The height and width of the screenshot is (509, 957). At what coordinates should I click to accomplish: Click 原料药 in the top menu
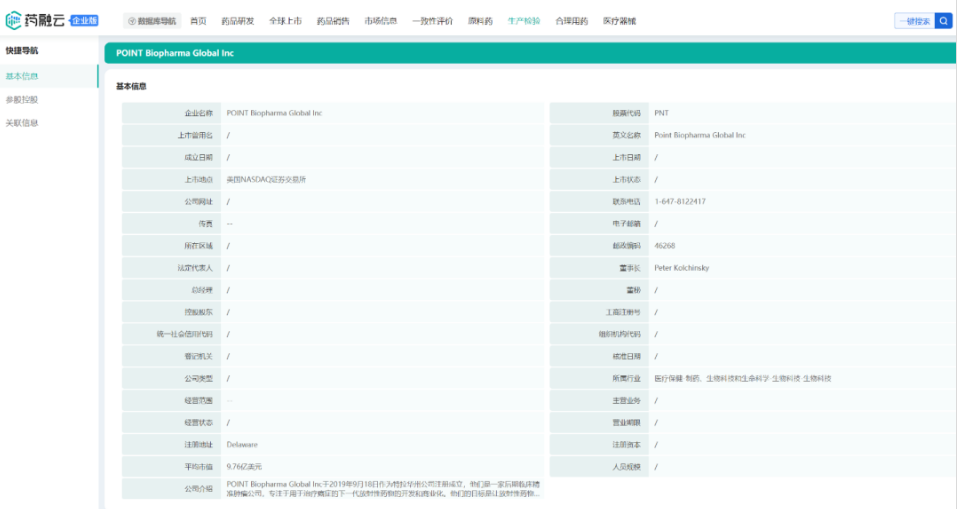[480, 21]
